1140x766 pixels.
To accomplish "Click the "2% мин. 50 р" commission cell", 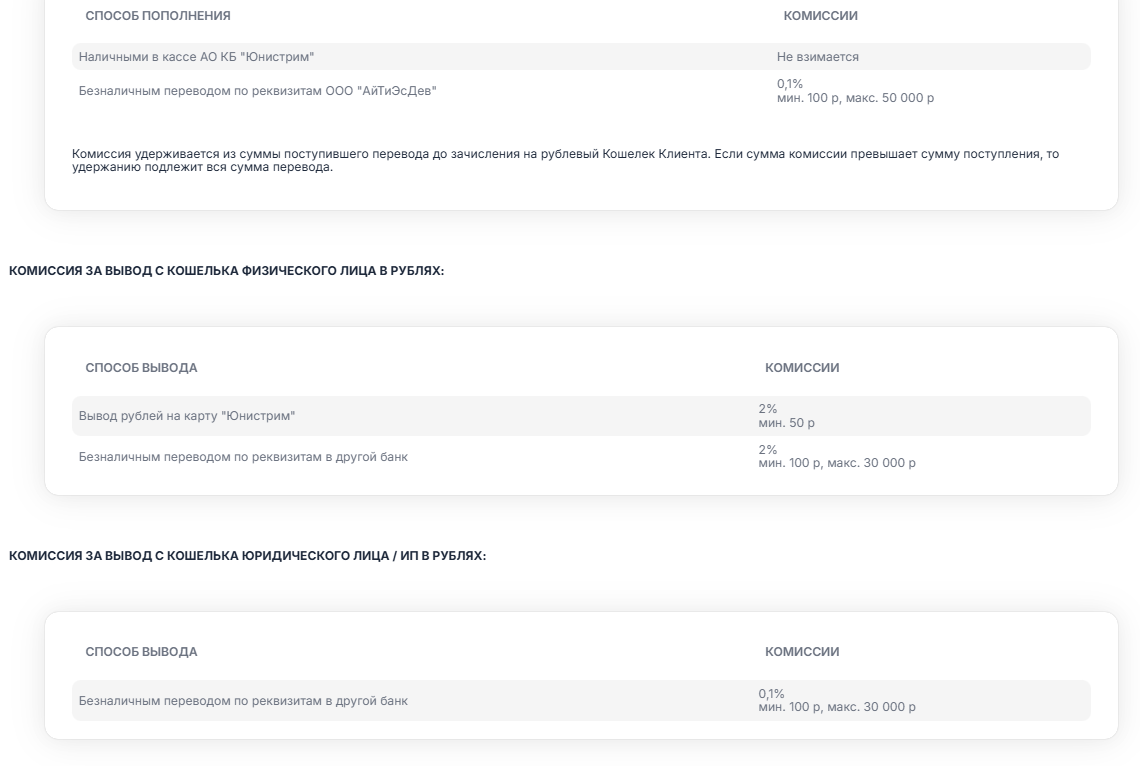I will point(786,416).
